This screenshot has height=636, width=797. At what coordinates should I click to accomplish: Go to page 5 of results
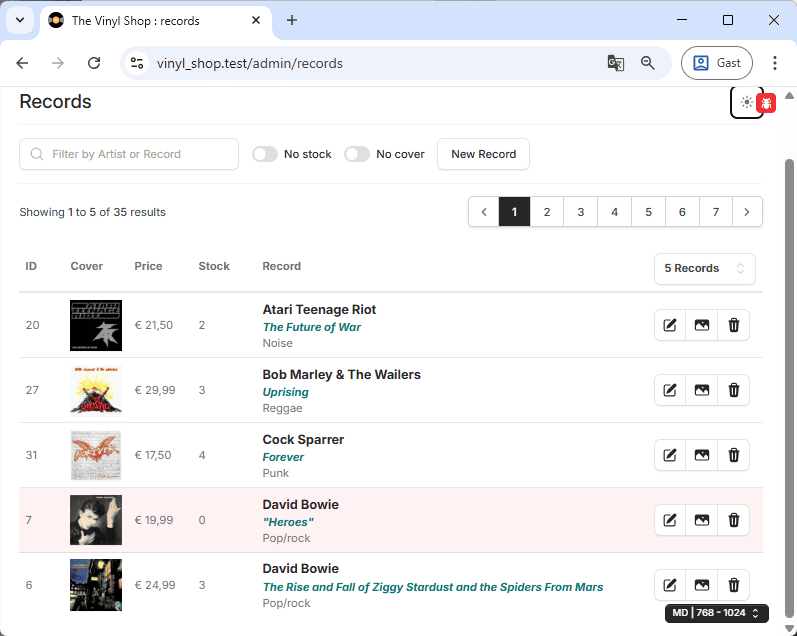point(649,212)
